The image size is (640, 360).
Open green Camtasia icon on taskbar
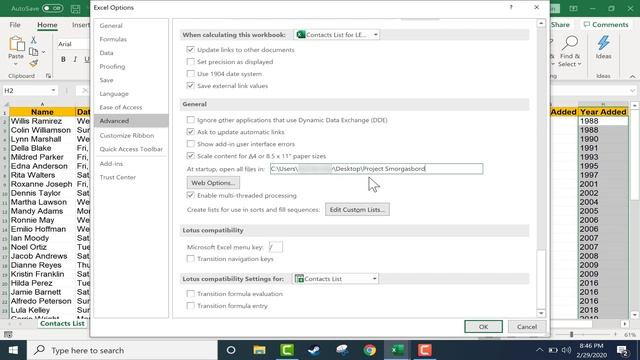pos(287,350)
